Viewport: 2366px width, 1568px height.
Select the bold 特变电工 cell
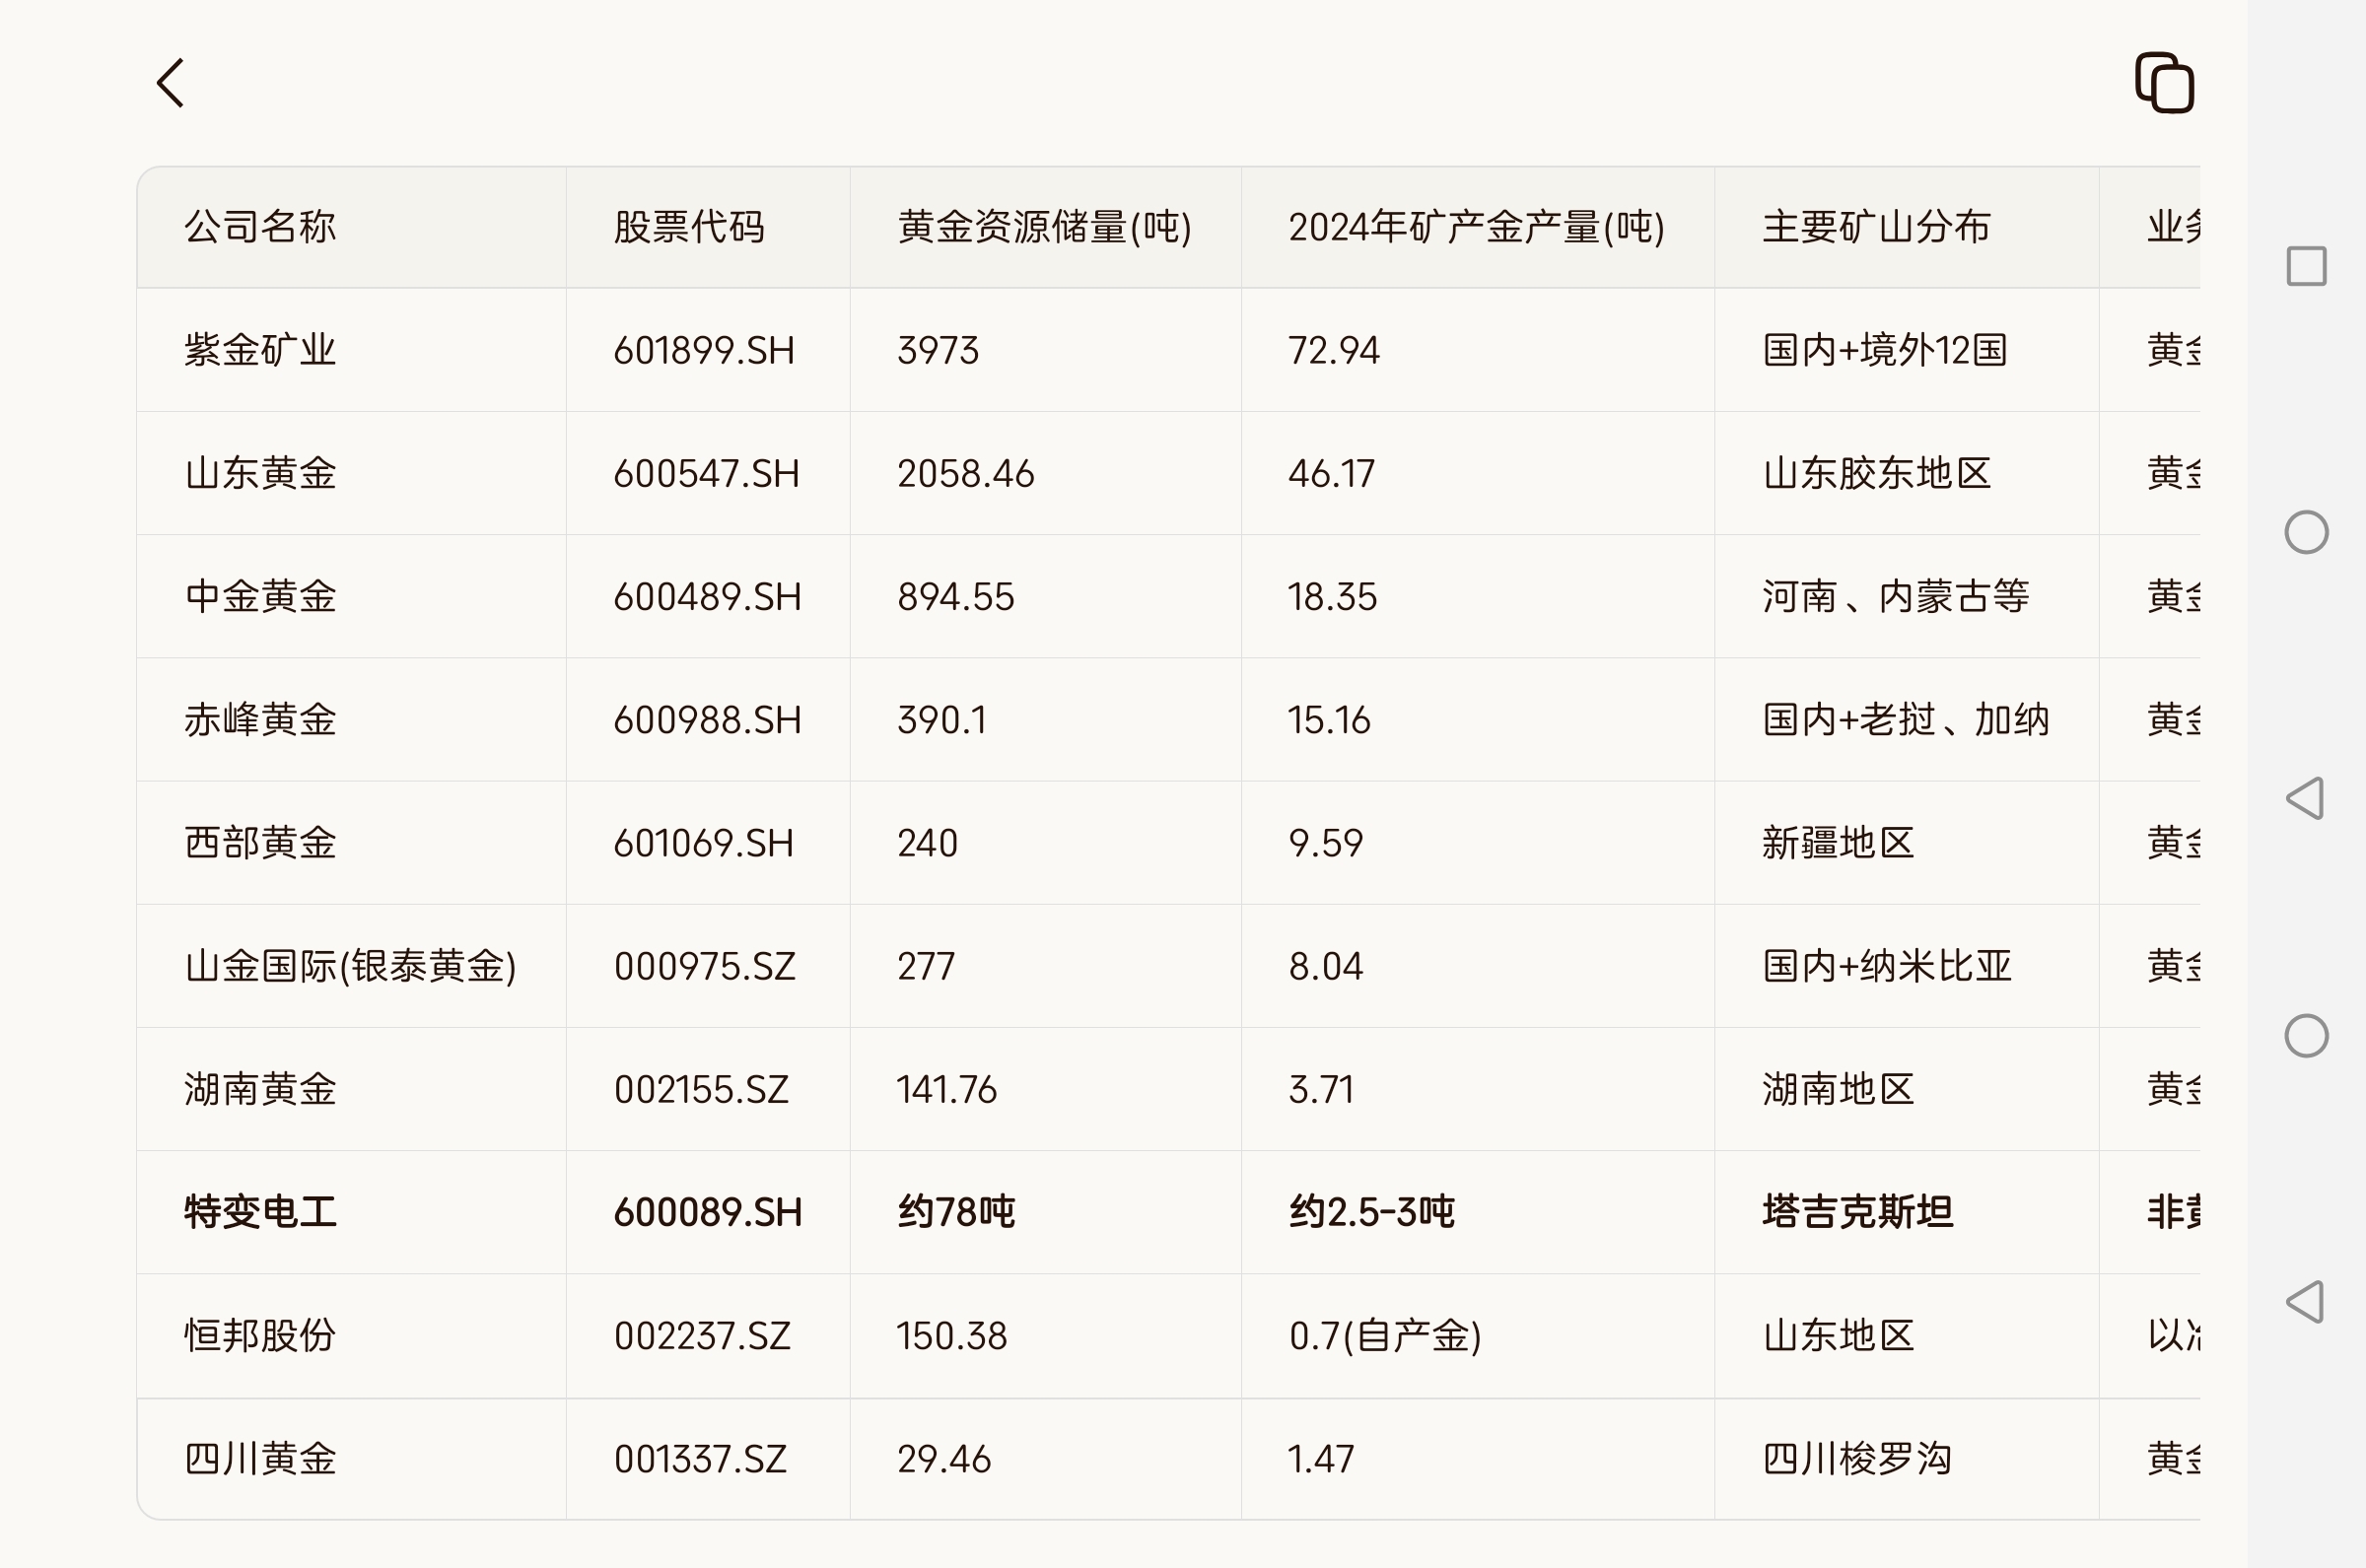pos(260,1212)
